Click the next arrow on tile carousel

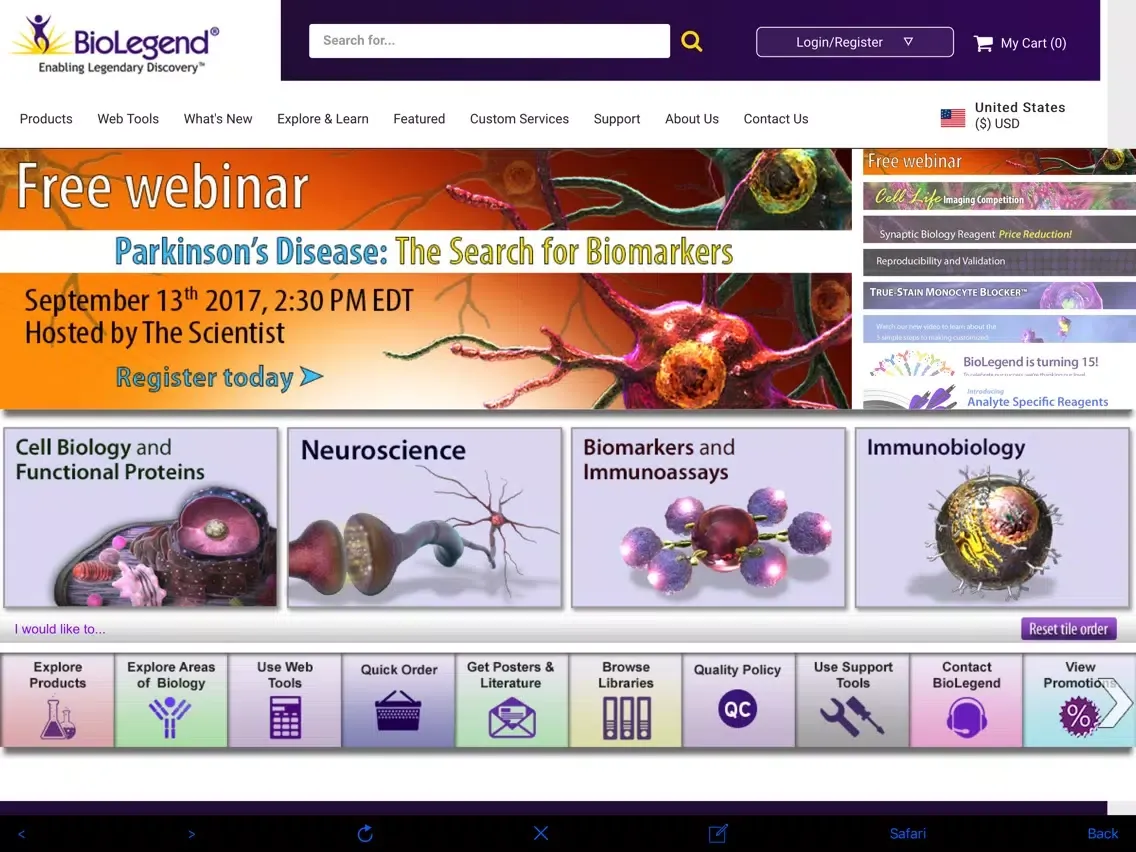click(1116, 701)
